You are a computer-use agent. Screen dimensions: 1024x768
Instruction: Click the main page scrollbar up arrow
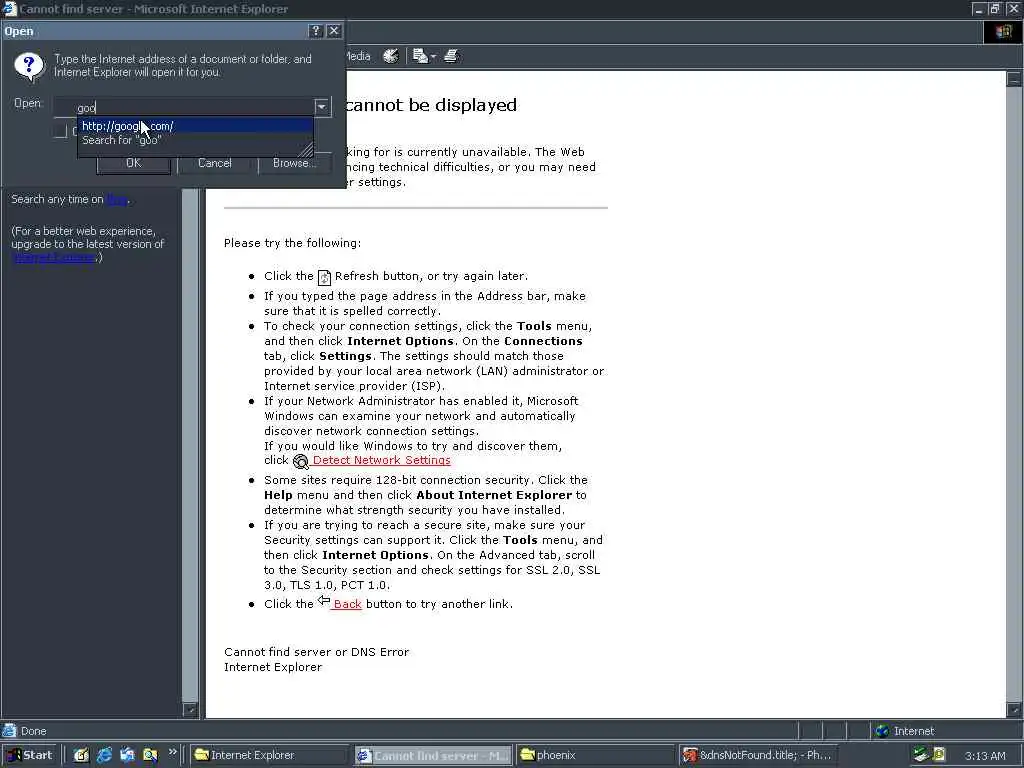pos(1014,79)
